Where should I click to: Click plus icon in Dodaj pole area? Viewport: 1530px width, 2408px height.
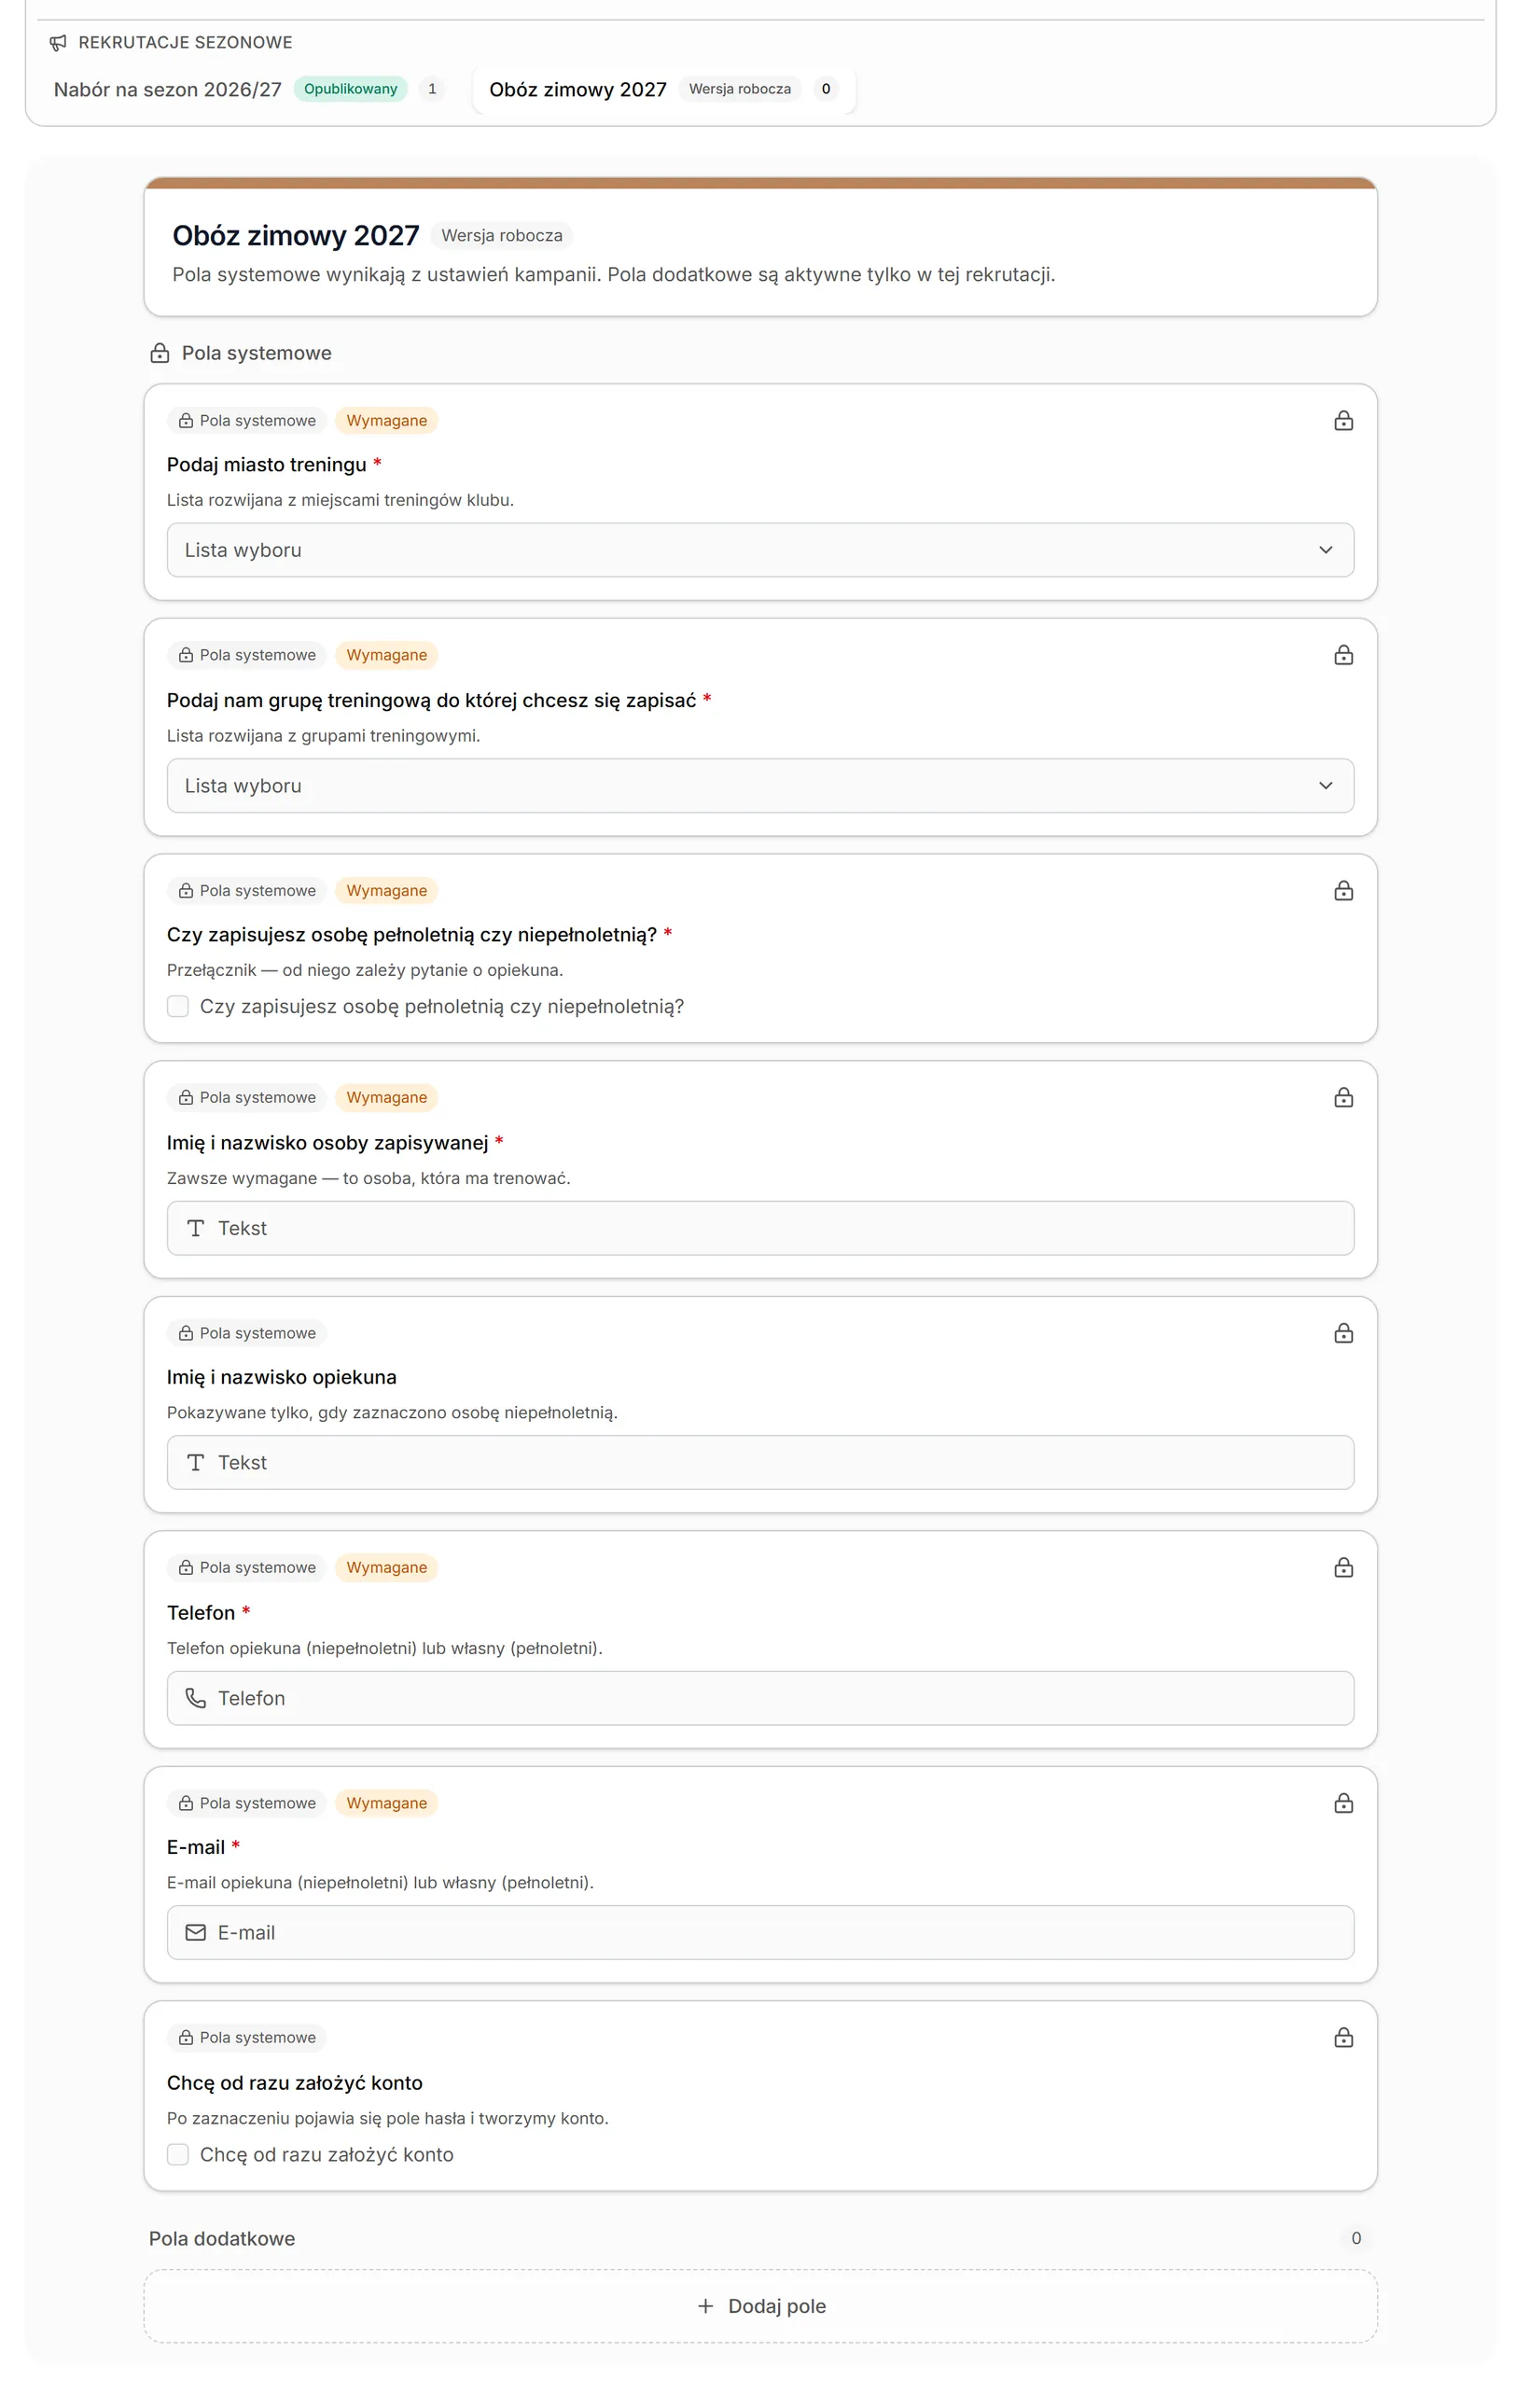[705, 2306]
